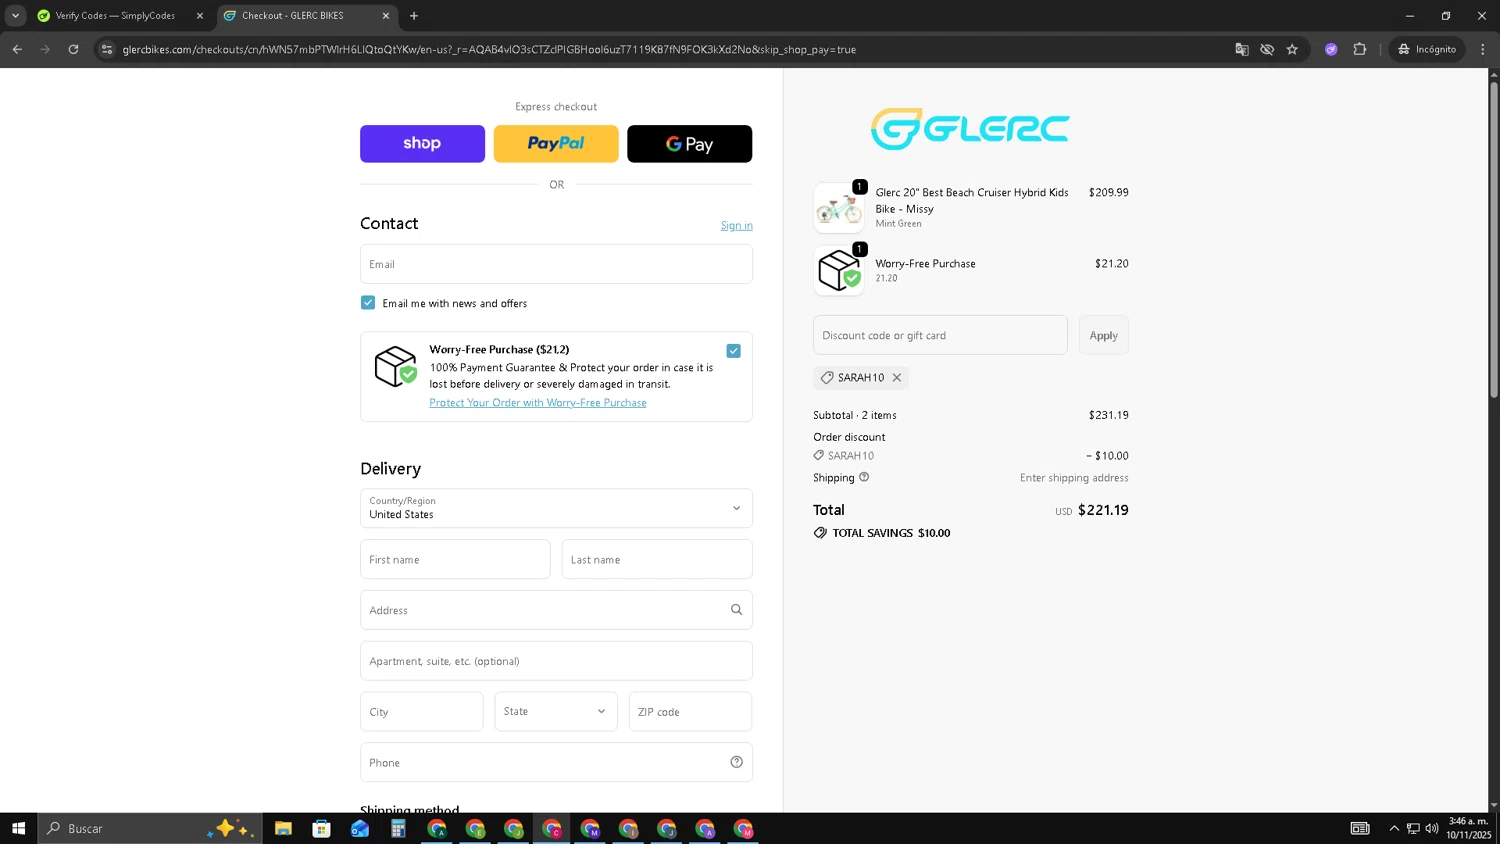The width and height of the screenshot is (1500, 844).
Task: Focus the First name field
Action: click(455, 559)
